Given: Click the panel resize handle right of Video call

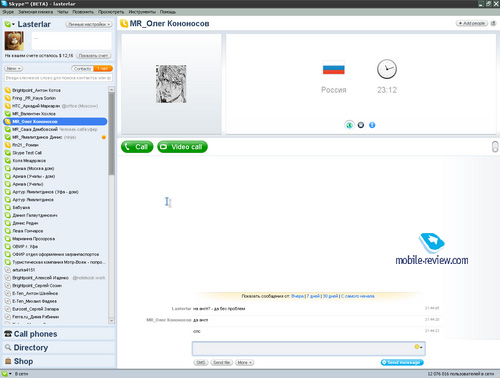Looking at the screenshot, I should pos(495,147).
